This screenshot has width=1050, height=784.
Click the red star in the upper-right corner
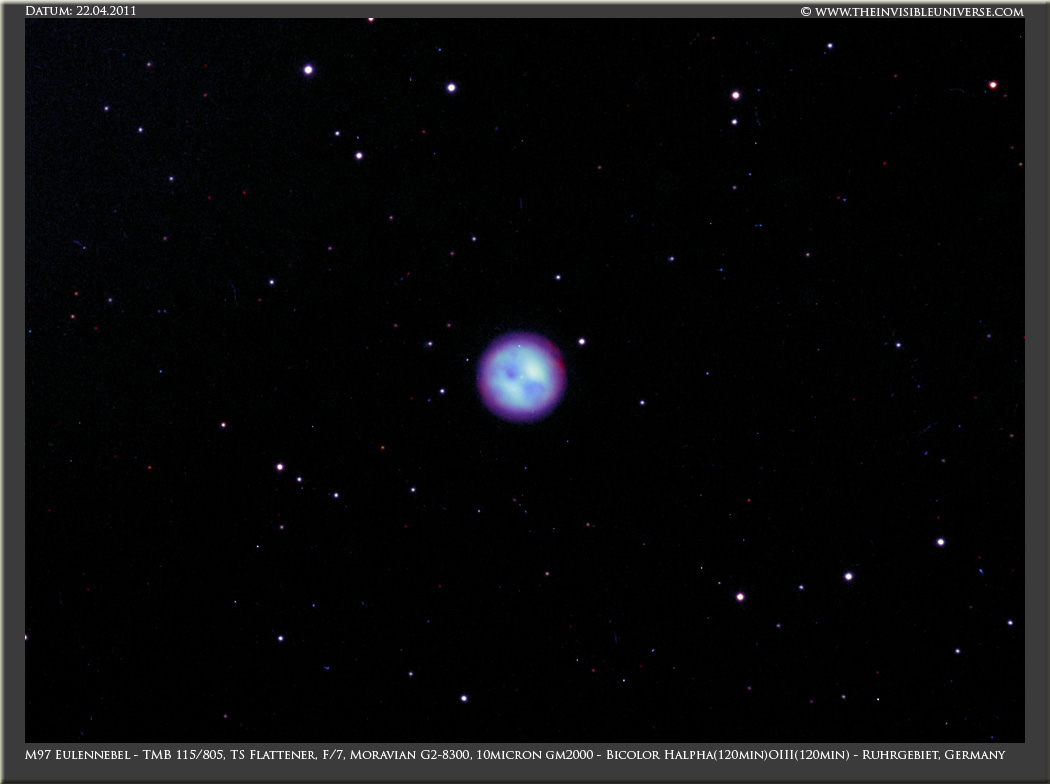[x=993, y=85]
